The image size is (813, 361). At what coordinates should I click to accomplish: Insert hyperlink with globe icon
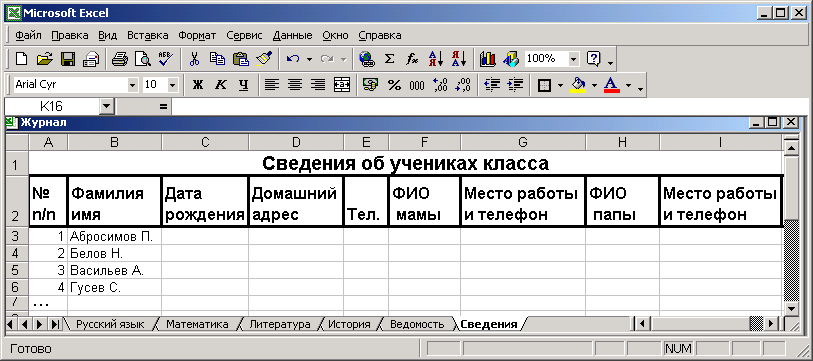pyautogui.click(x=367, y=59)
